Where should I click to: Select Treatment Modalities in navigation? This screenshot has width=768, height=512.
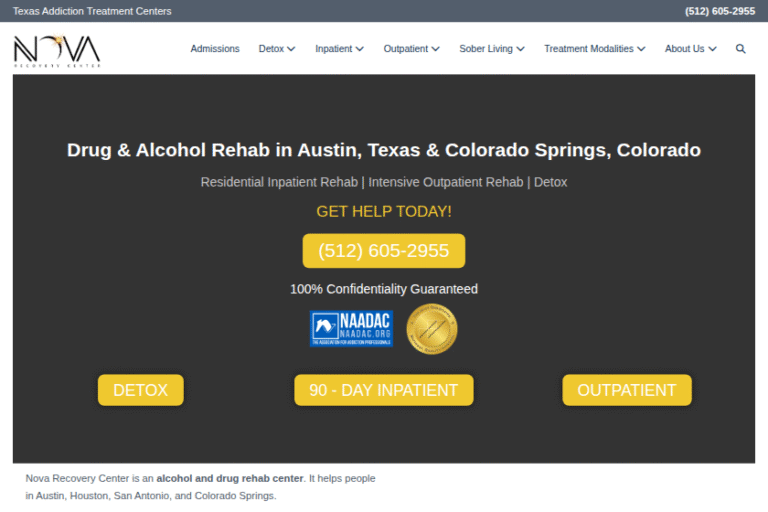pos(589,49)
